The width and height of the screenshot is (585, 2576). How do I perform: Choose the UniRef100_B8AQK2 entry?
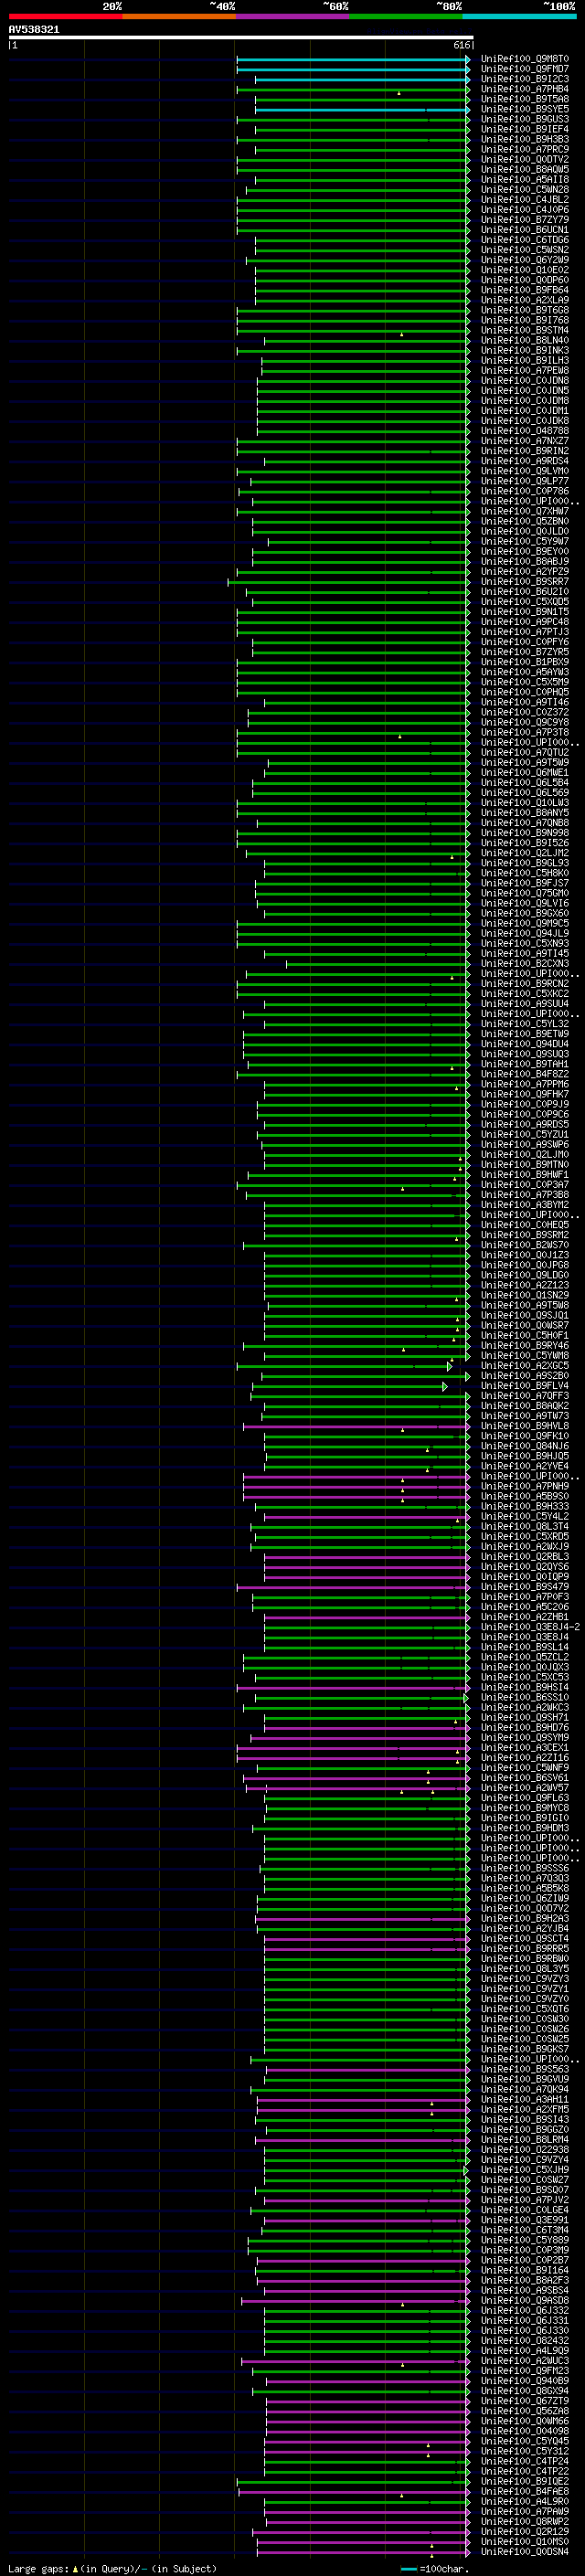point(525,1406)
